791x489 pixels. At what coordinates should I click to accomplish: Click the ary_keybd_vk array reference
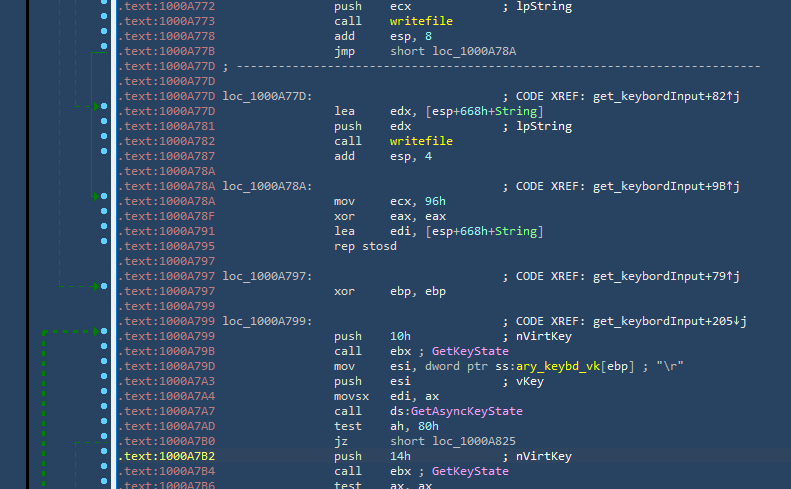(x=558, y=366)
